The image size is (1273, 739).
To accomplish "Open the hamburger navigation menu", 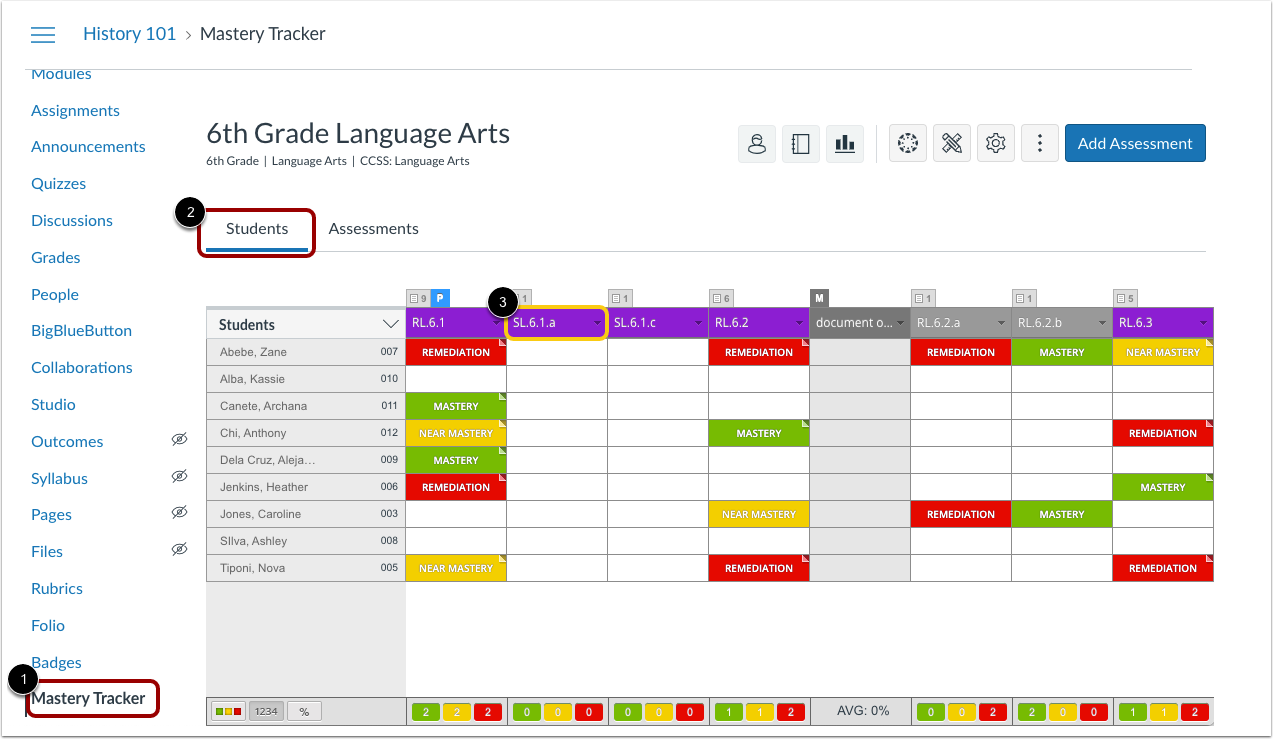I will click(43, 34).
